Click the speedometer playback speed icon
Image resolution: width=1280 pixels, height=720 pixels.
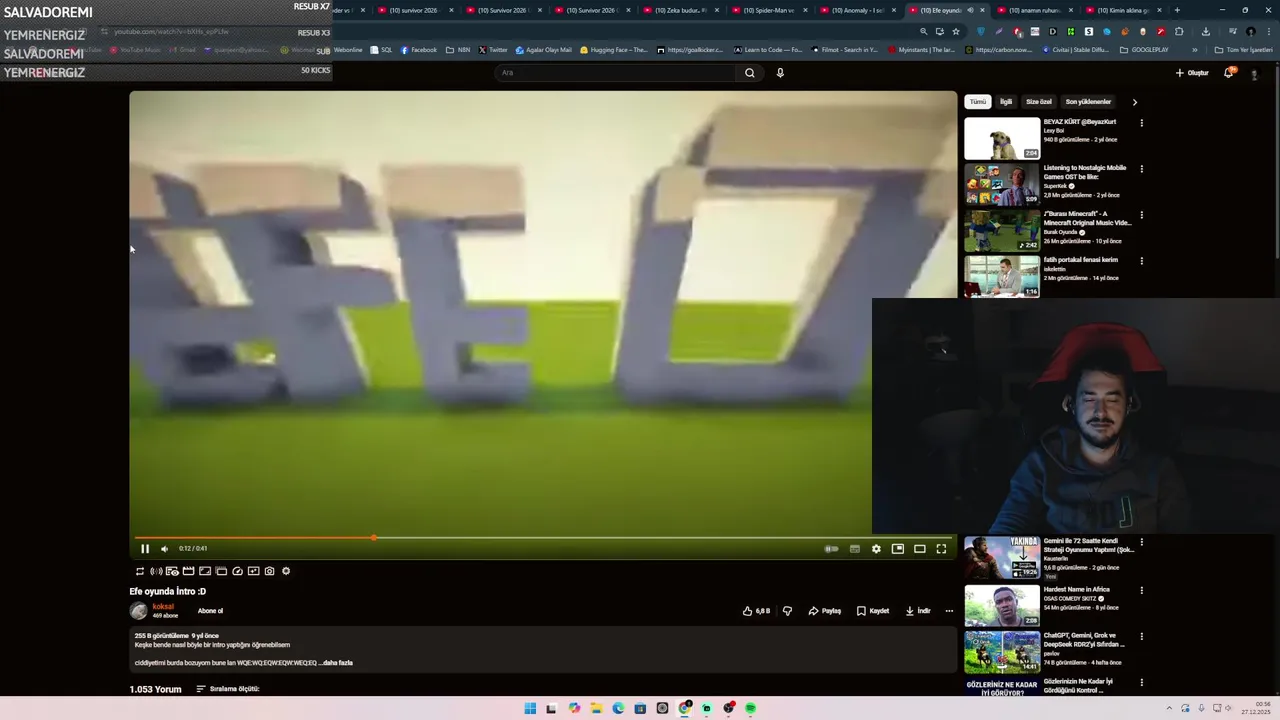237,571
